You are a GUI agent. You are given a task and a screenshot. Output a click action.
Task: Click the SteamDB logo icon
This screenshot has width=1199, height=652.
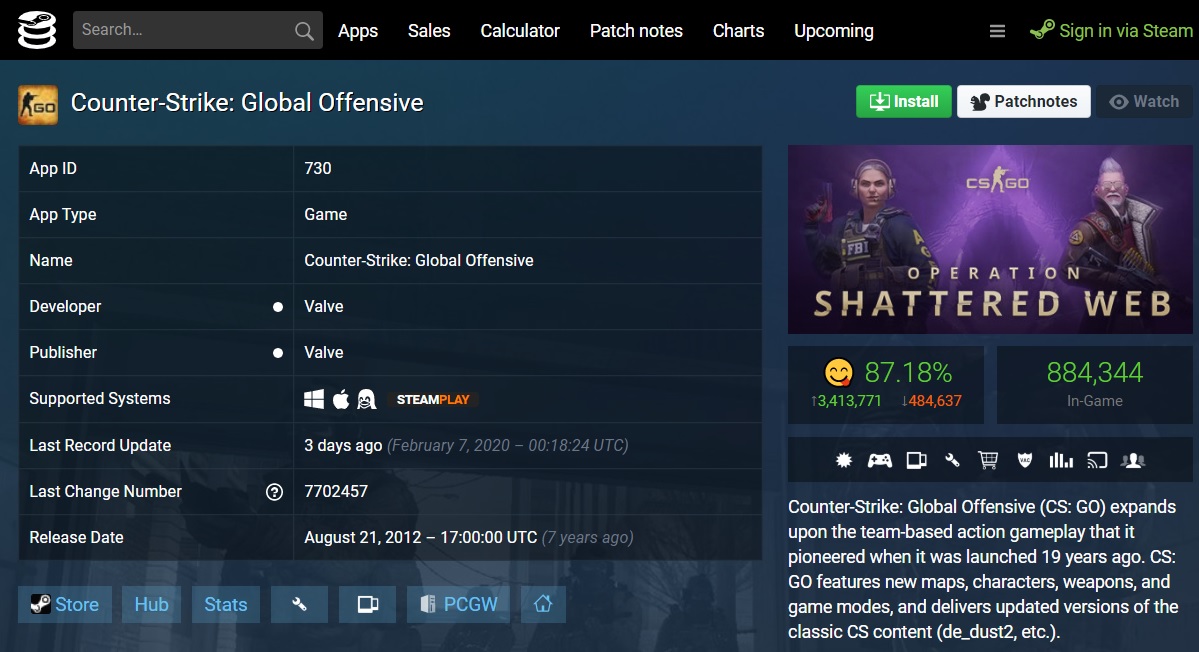pos(35,30)
